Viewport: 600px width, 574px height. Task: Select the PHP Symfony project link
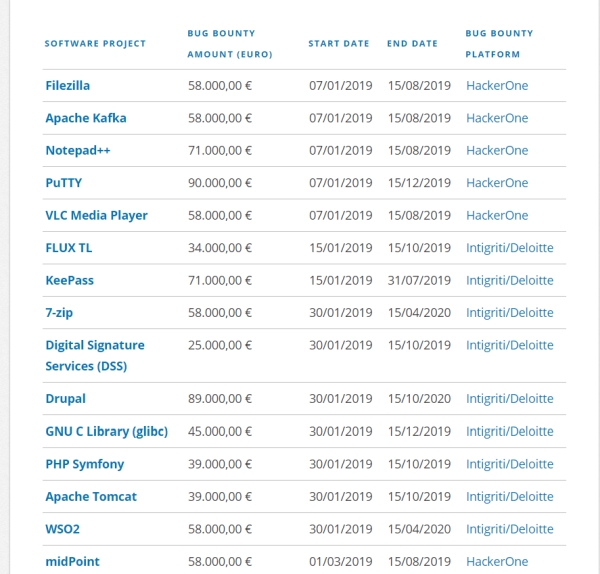85,464
